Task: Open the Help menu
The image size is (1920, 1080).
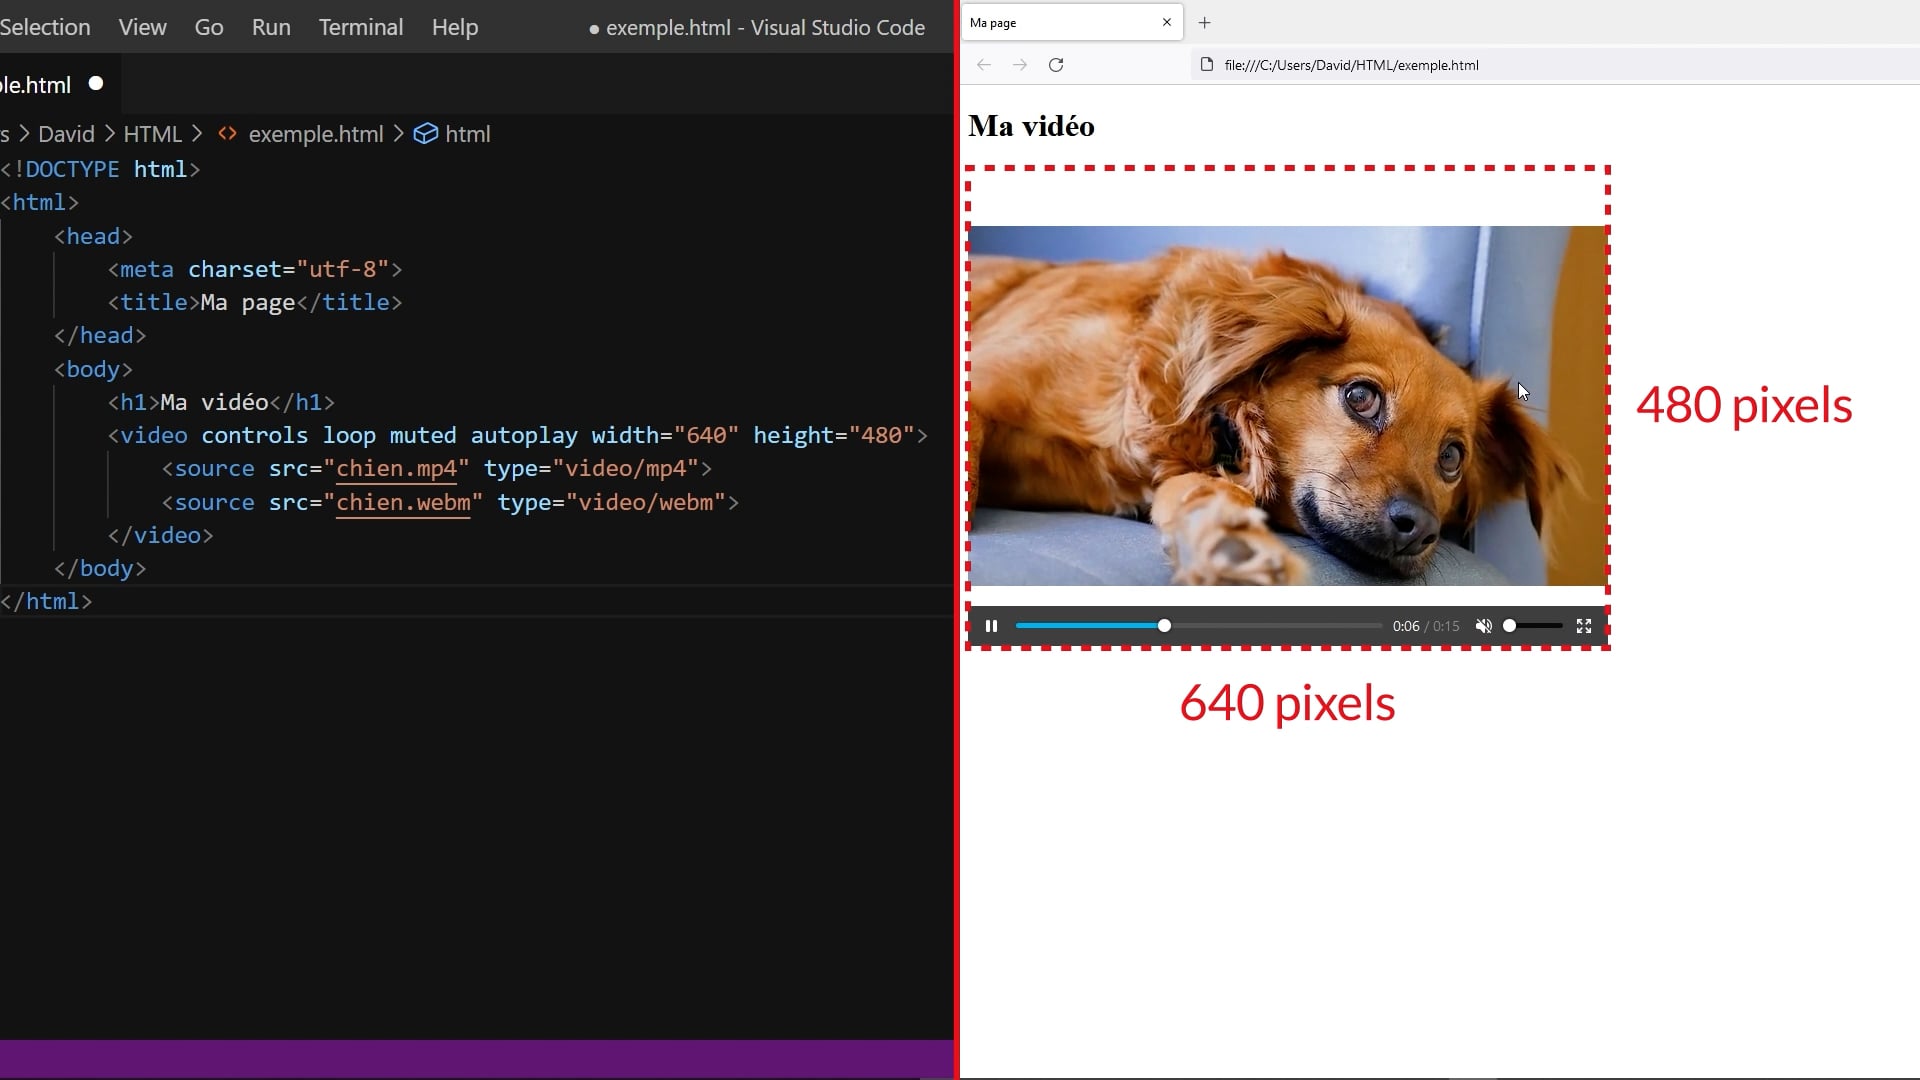Action: [455, 27]
